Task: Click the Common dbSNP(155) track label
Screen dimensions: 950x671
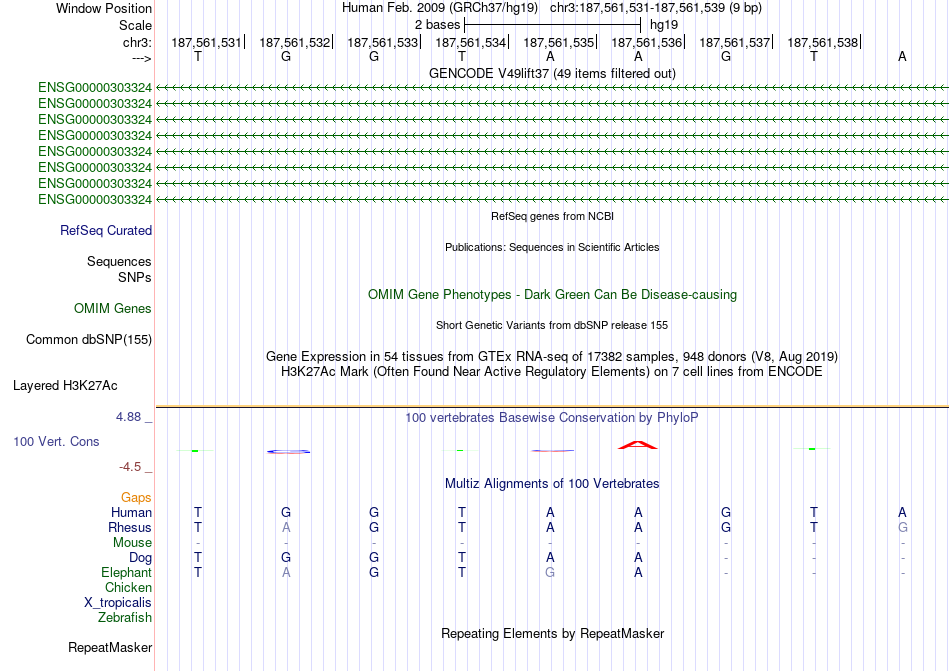Action: (89, 340)
